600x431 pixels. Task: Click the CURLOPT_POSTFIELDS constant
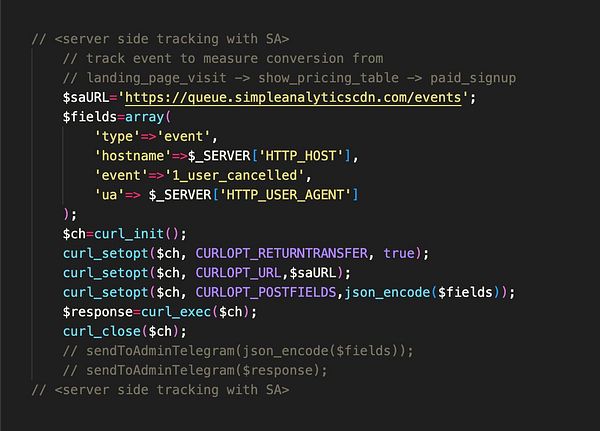266,292
